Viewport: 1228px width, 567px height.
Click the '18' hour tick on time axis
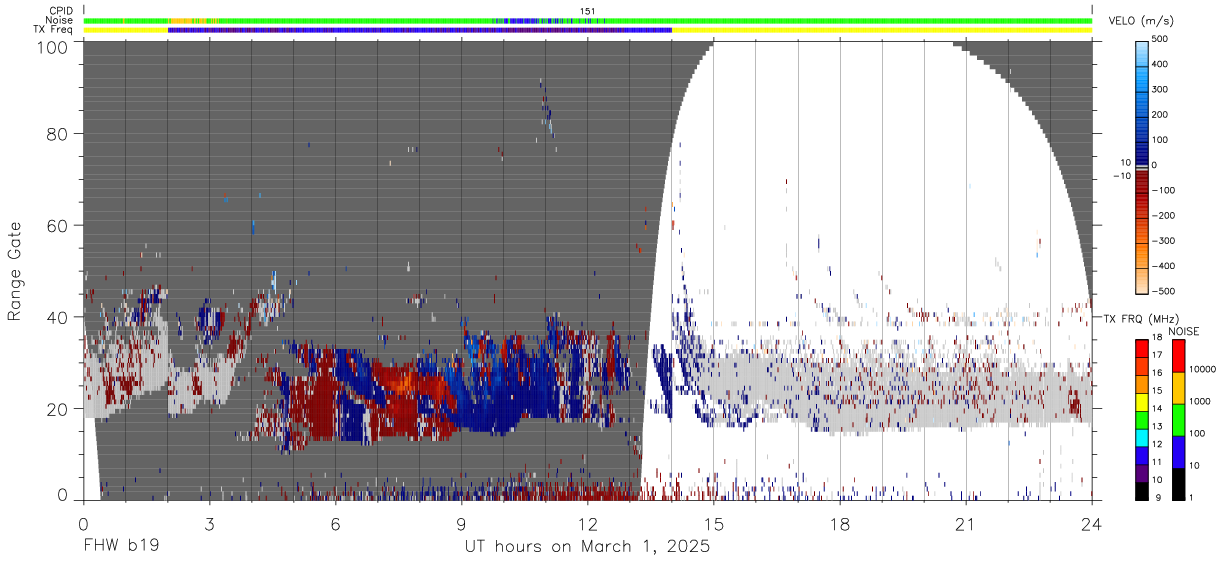(839, 524)
